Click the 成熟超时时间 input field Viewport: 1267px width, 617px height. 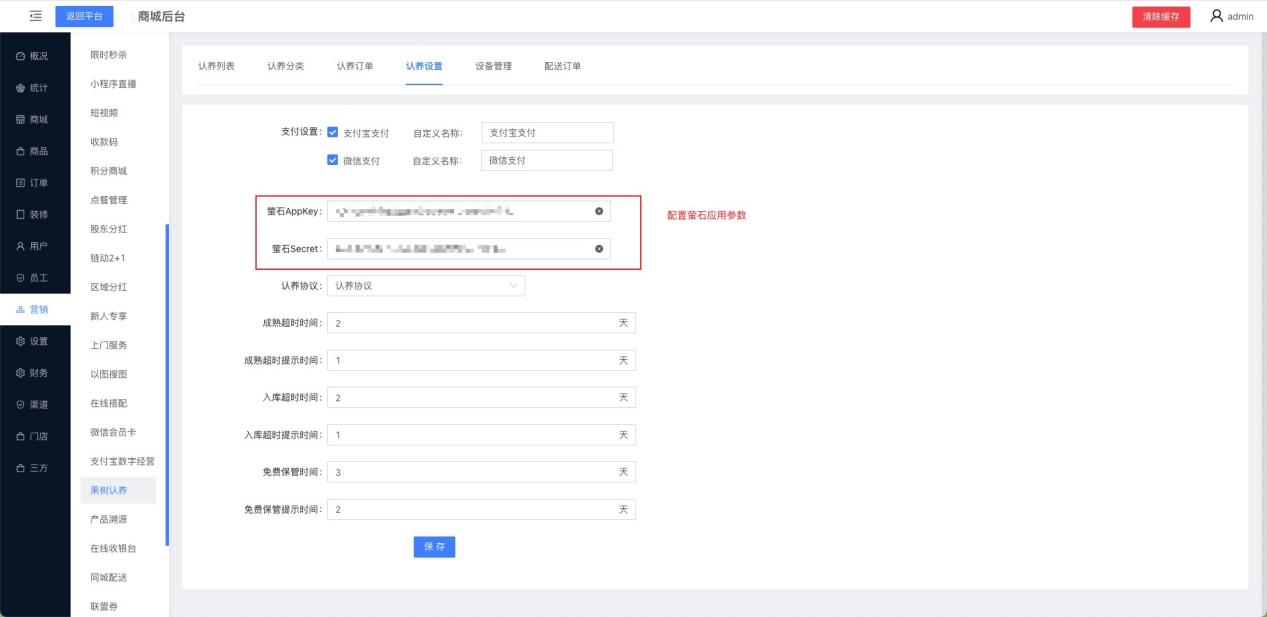pos(470,324)
